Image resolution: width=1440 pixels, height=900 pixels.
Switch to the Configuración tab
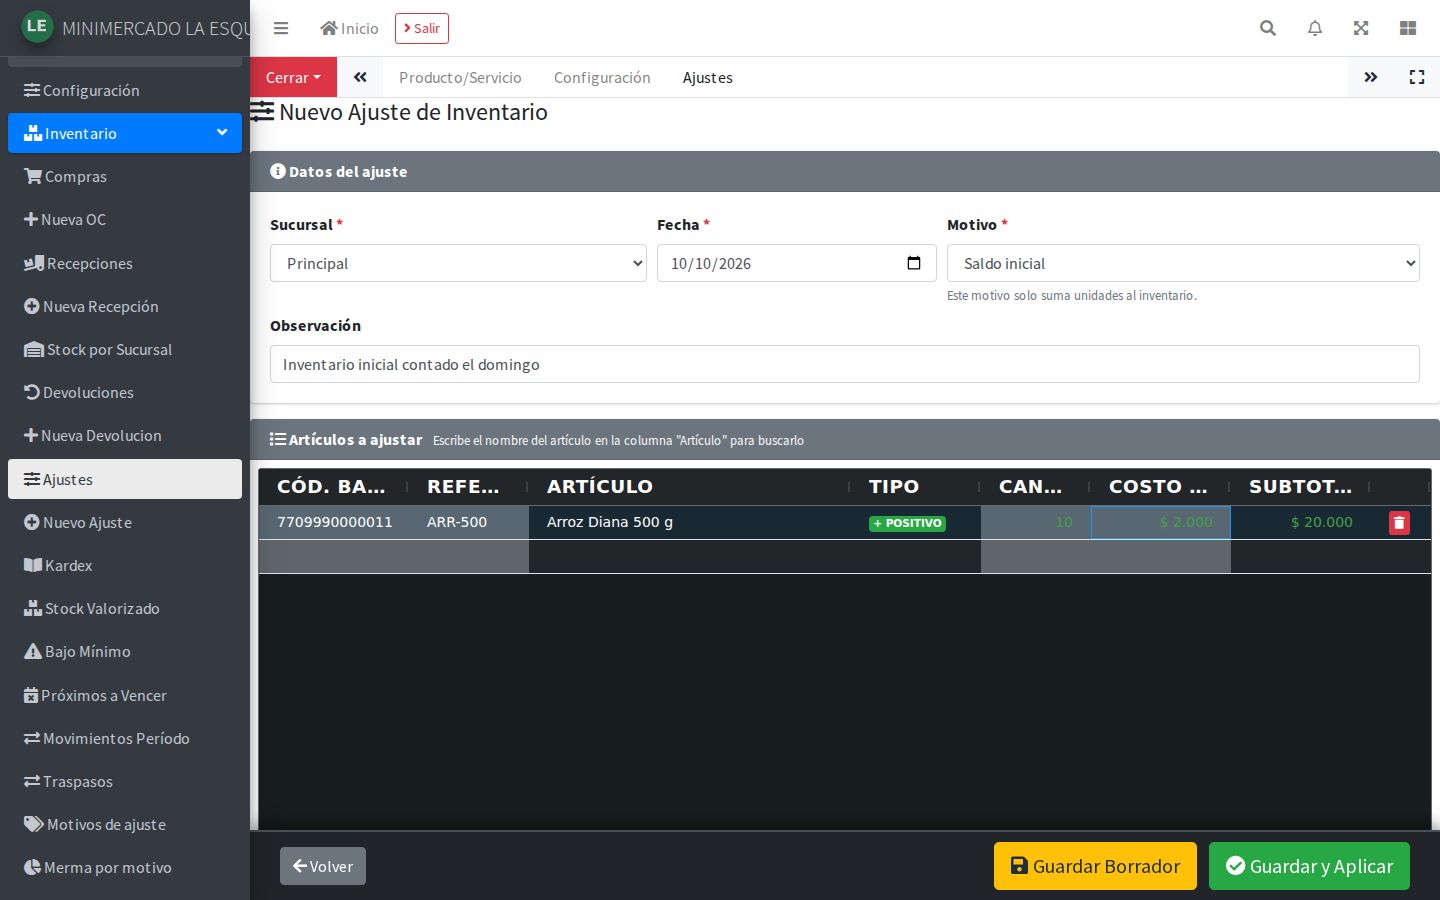click(602, 77)
